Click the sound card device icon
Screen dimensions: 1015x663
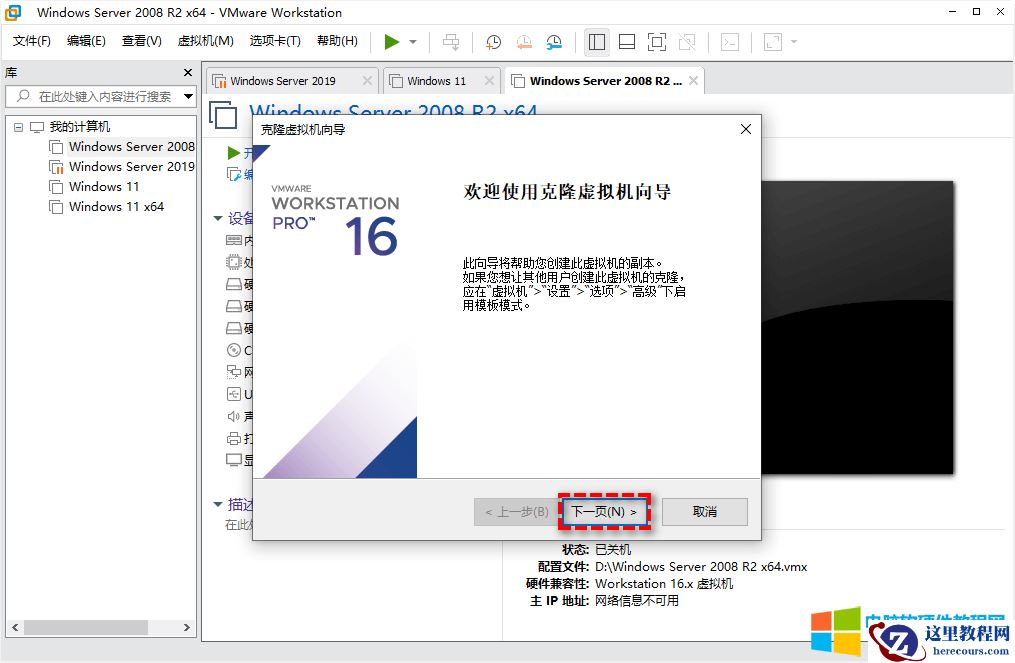[x=234, y=416]
